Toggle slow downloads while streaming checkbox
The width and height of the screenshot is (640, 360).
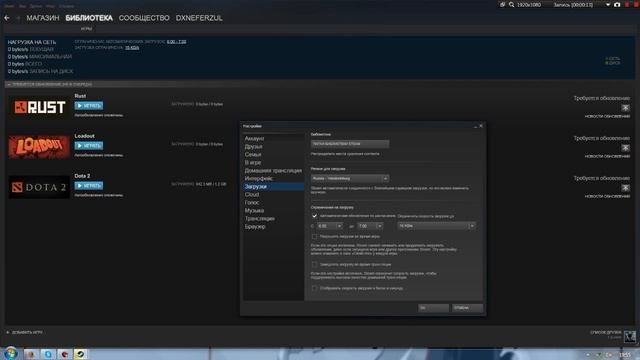pos(314,264)
